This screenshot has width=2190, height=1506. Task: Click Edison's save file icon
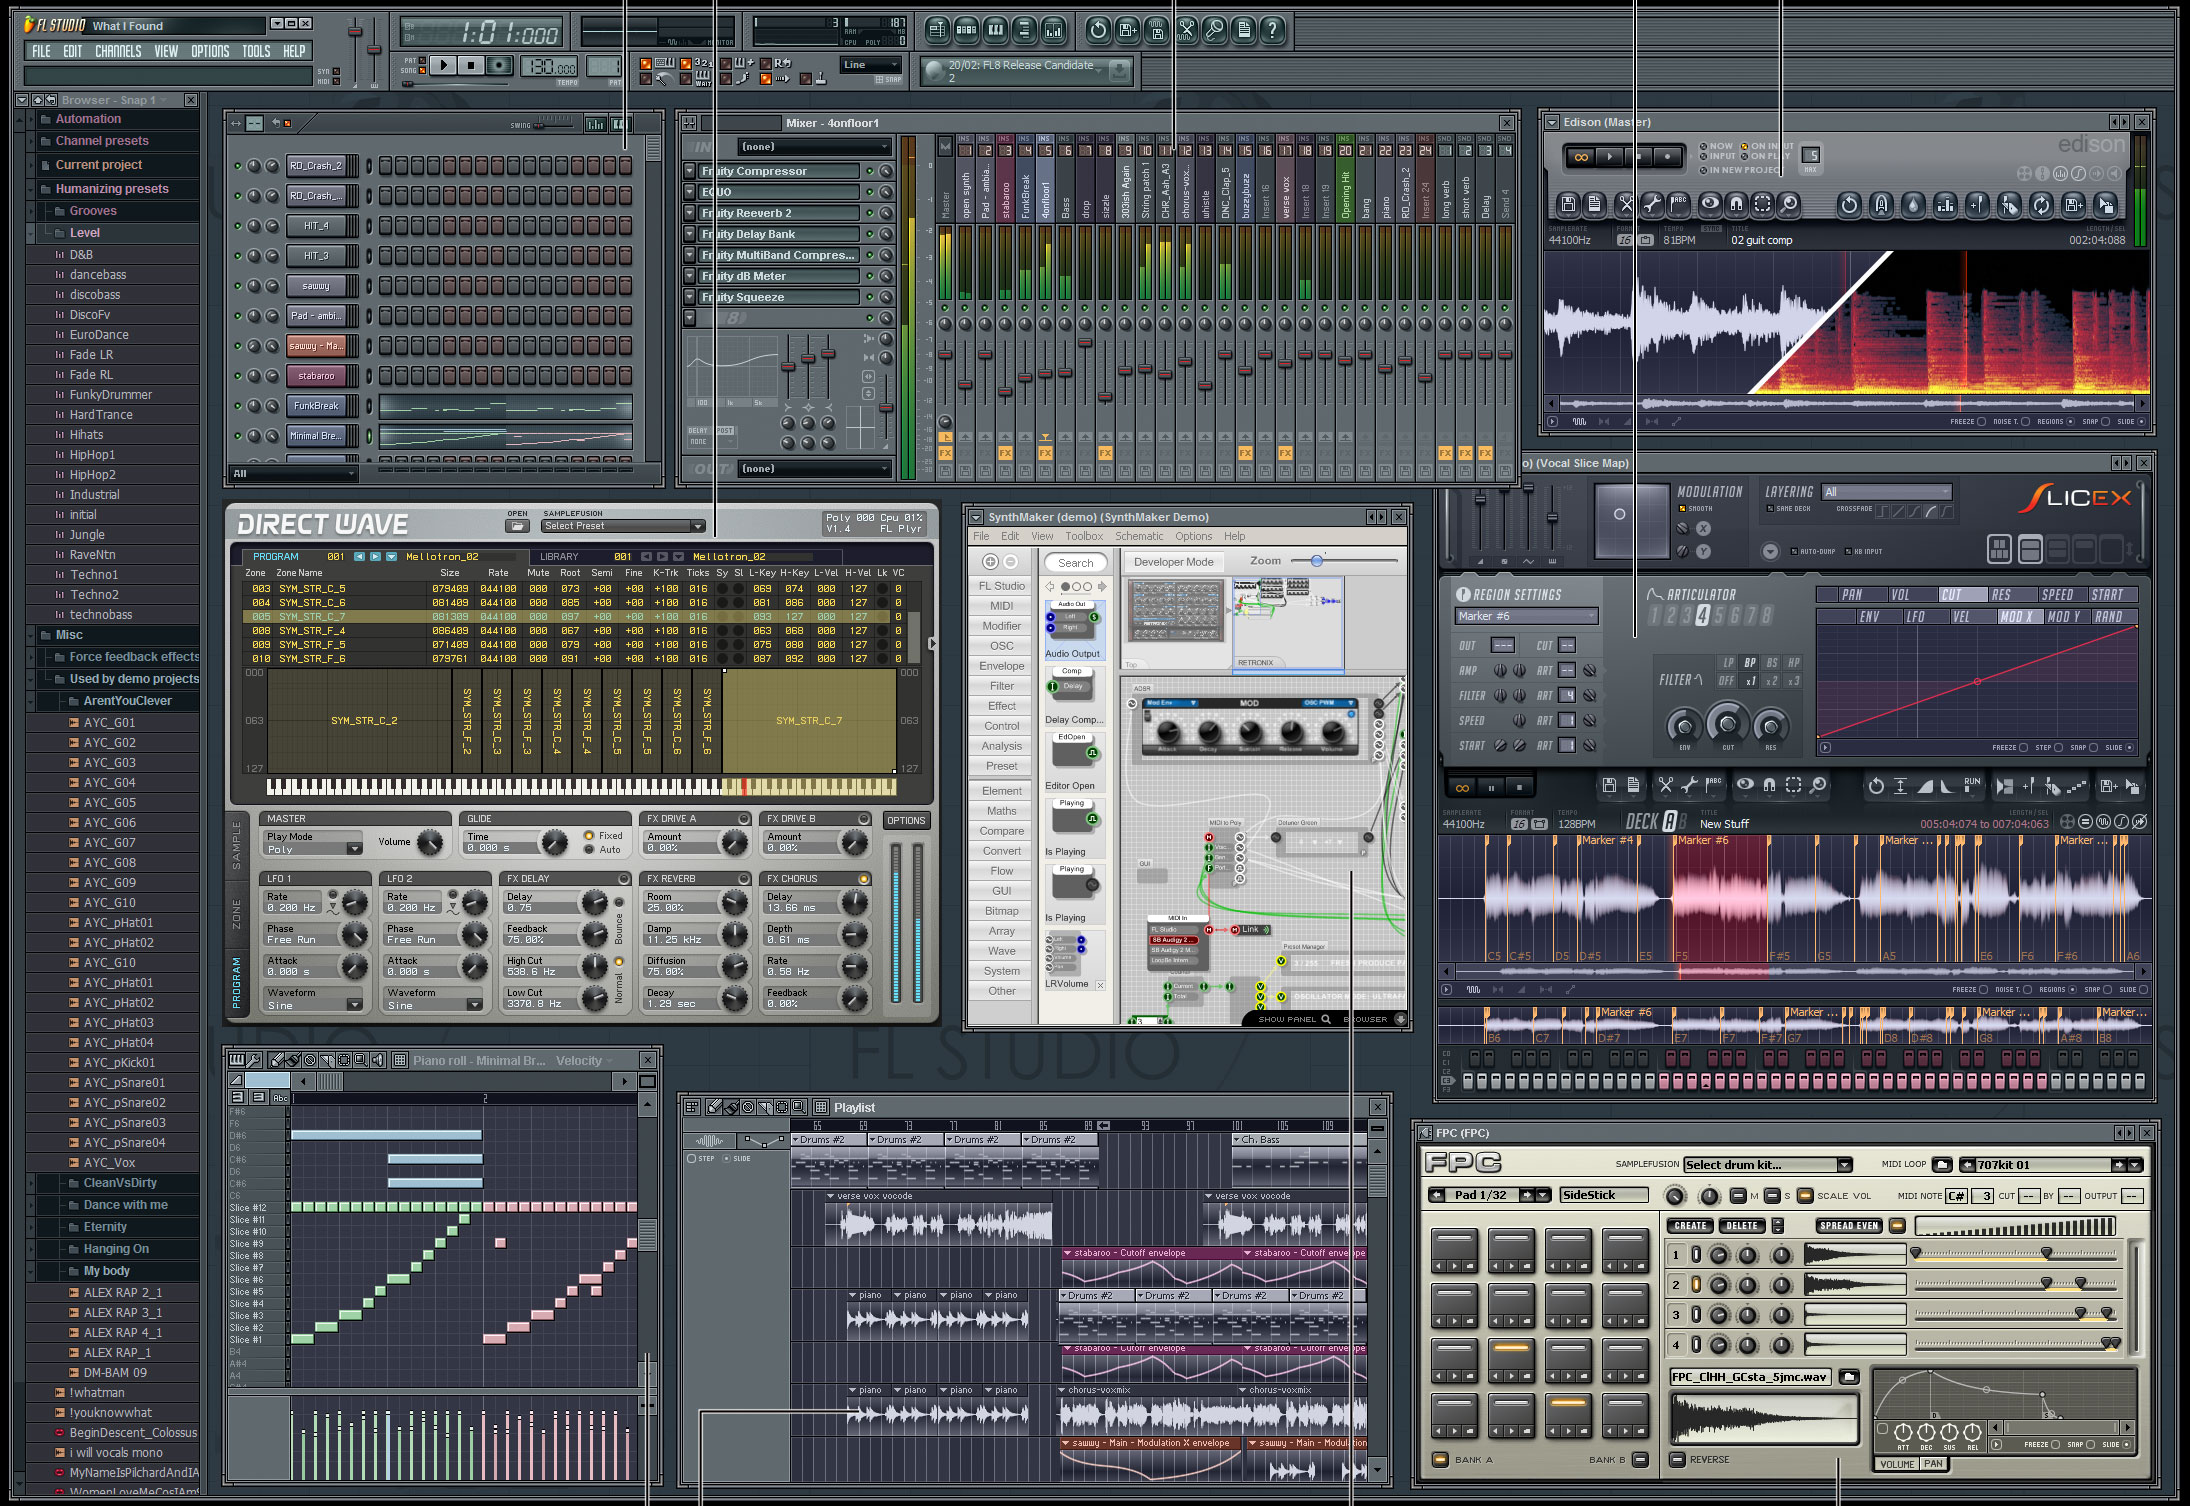click(x=1568, y=205)
